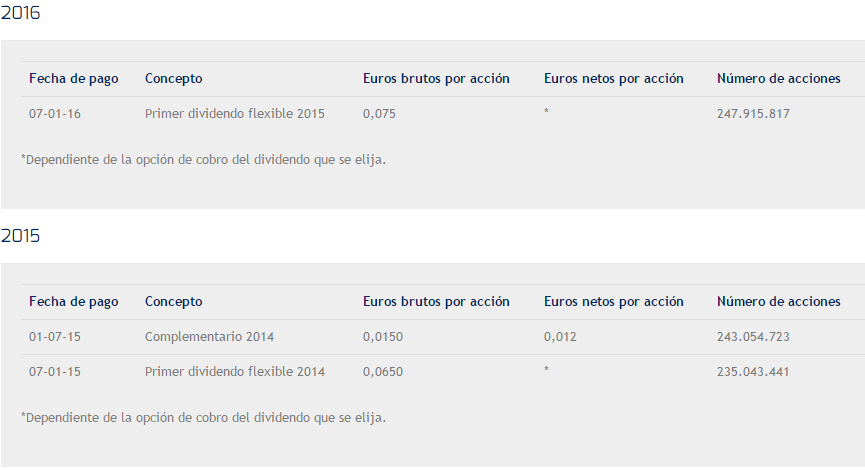
Task: Select the 07-01-16 payment date cell
Action: point(55,114)
